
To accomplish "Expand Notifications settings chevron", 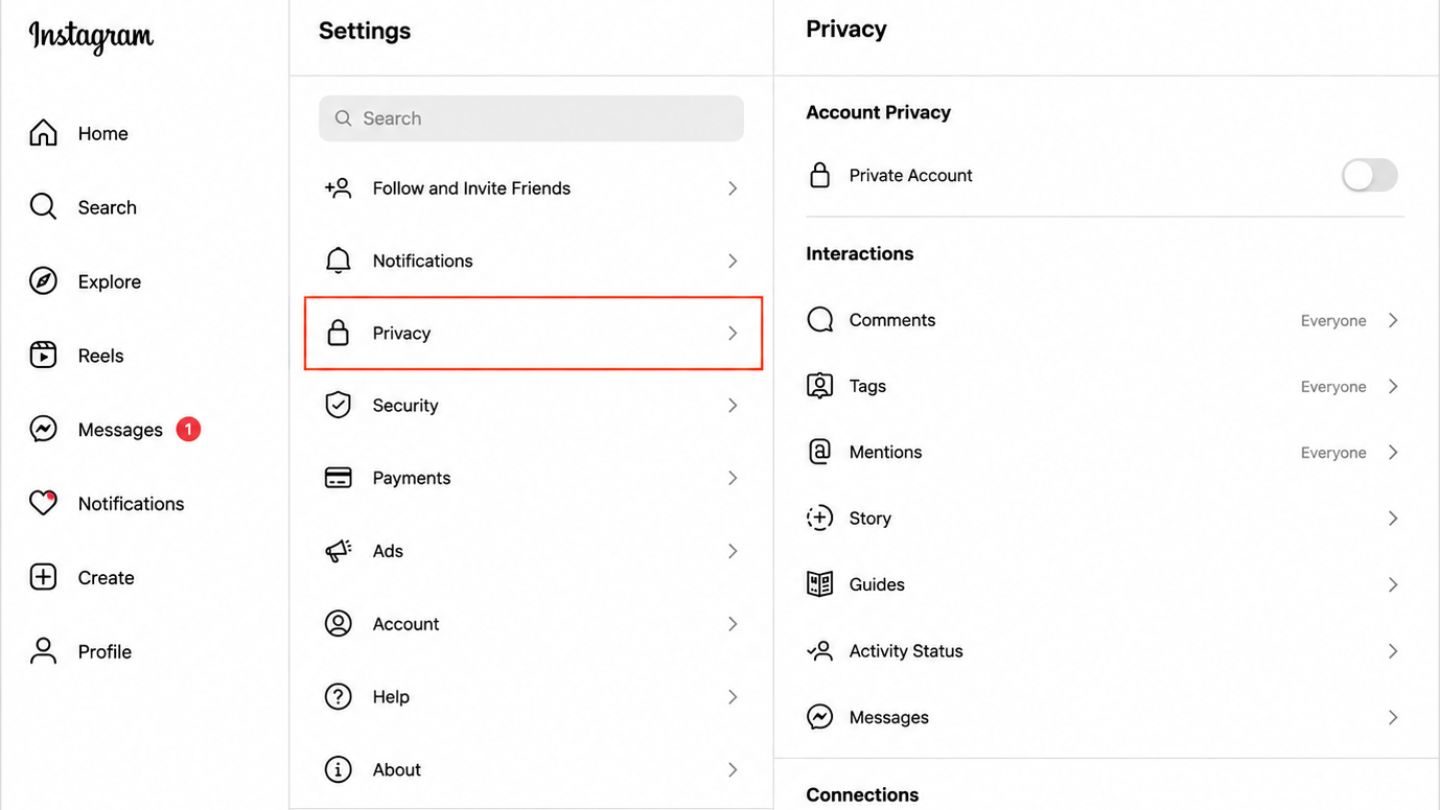I will [733, 261].
